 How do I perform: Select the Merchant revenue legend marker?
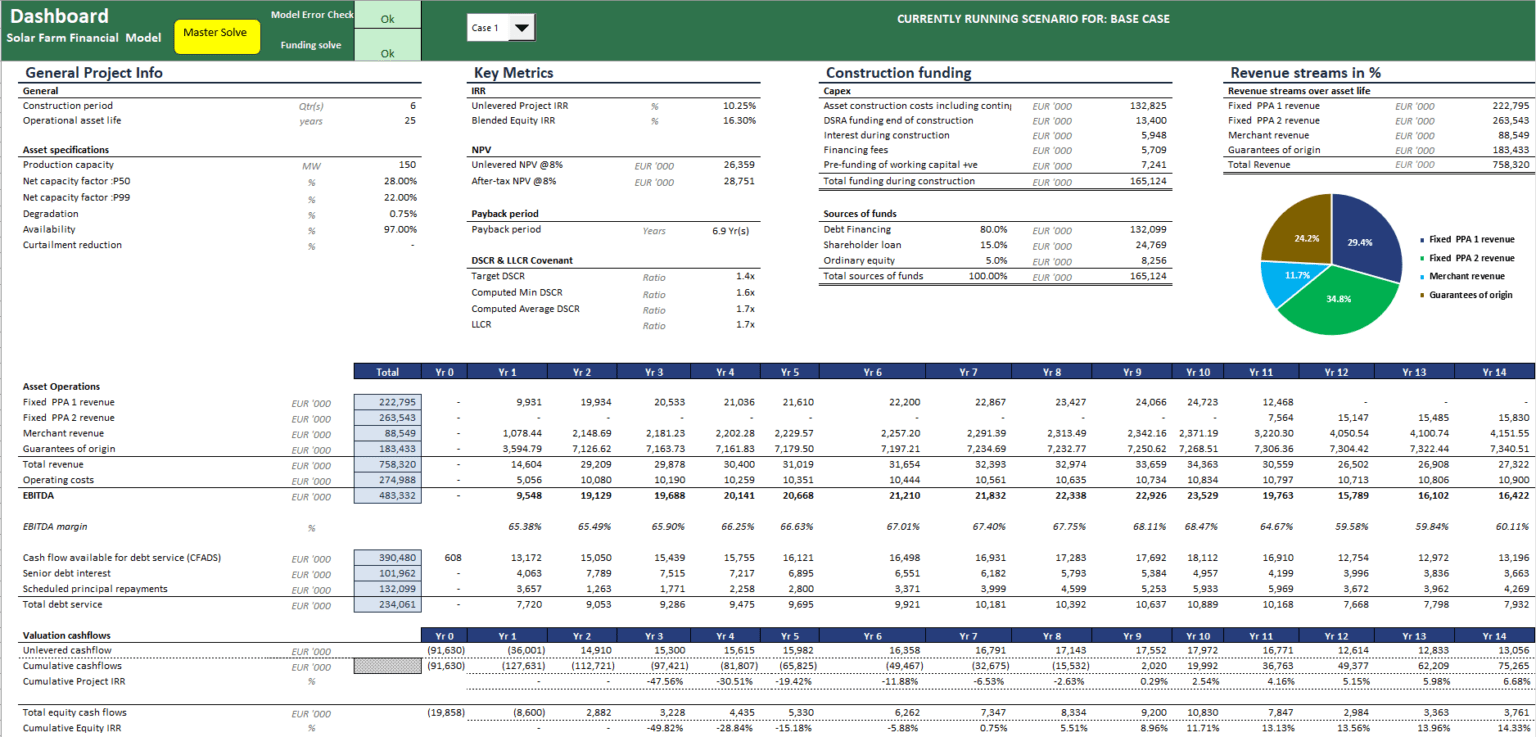[1422, 276]
